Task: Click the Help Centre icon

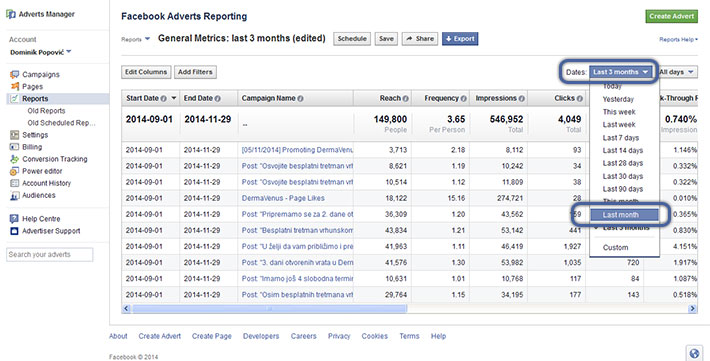Action: pyautogui.click(x=14, y=219)
